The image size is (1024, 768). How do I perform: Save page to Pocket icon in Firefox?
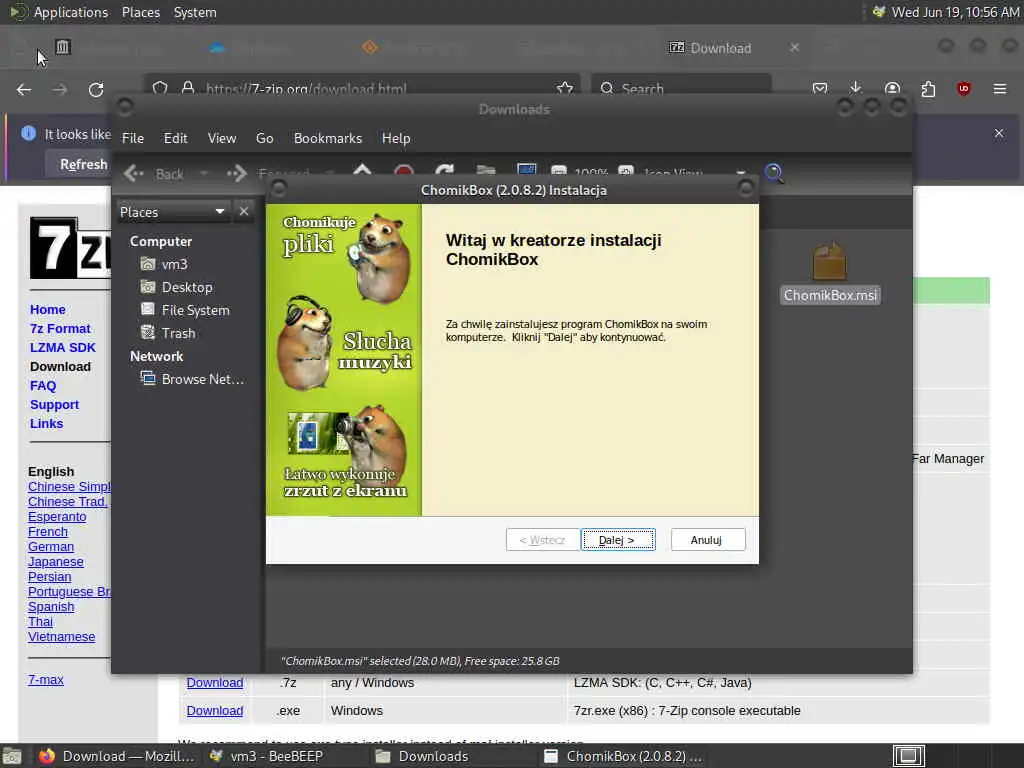[820, 88]
